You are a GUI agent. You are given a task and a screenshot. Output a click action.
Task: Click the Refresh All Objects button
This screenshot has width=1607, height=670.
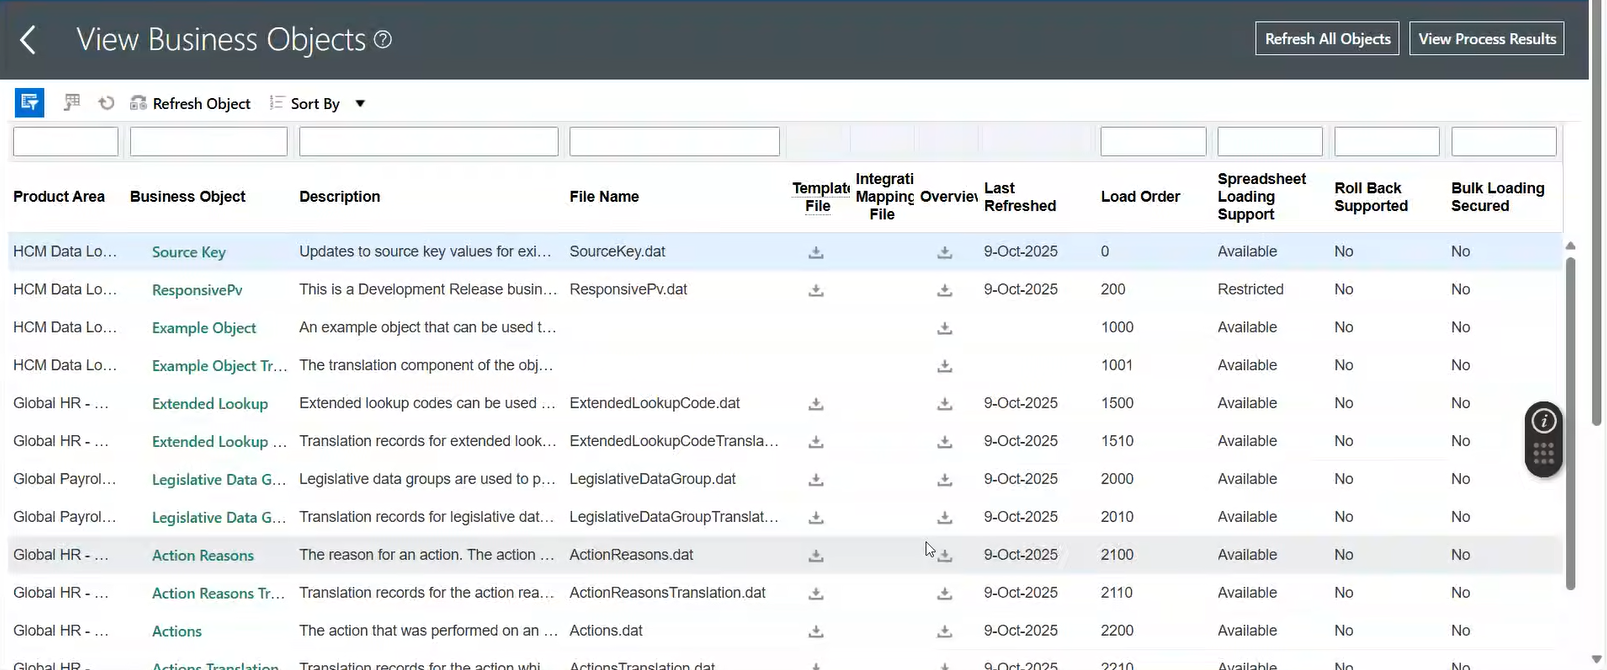pos(1327,39)
